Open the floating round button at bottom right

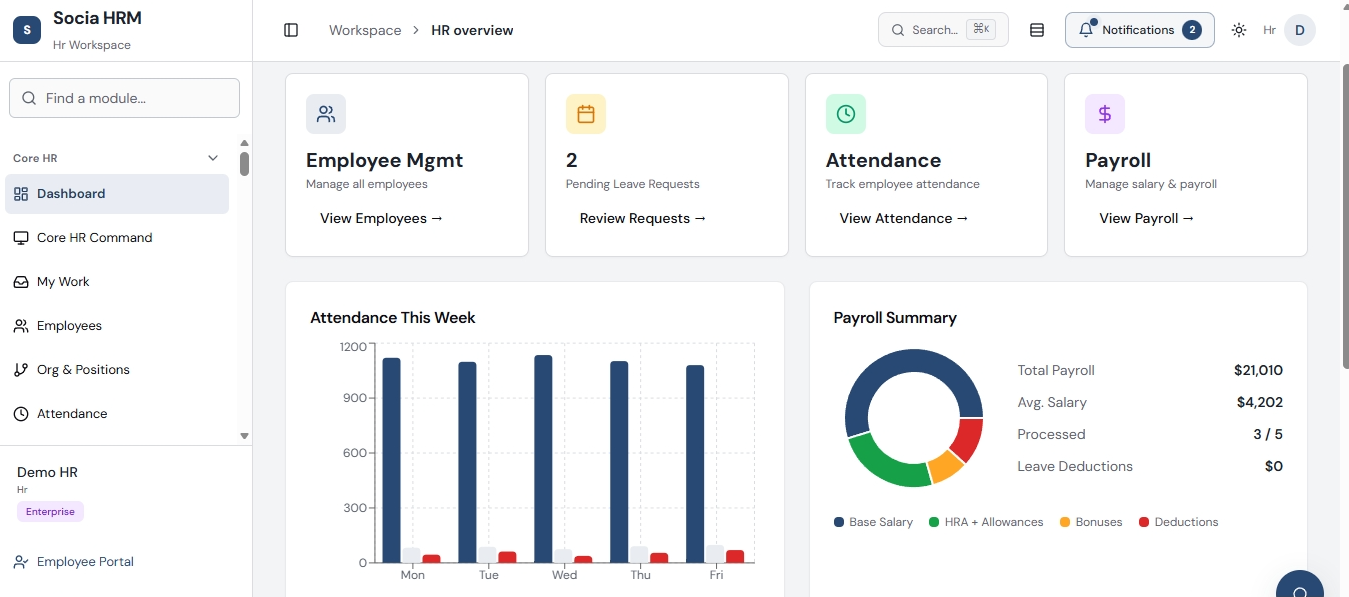point(1300,584)
